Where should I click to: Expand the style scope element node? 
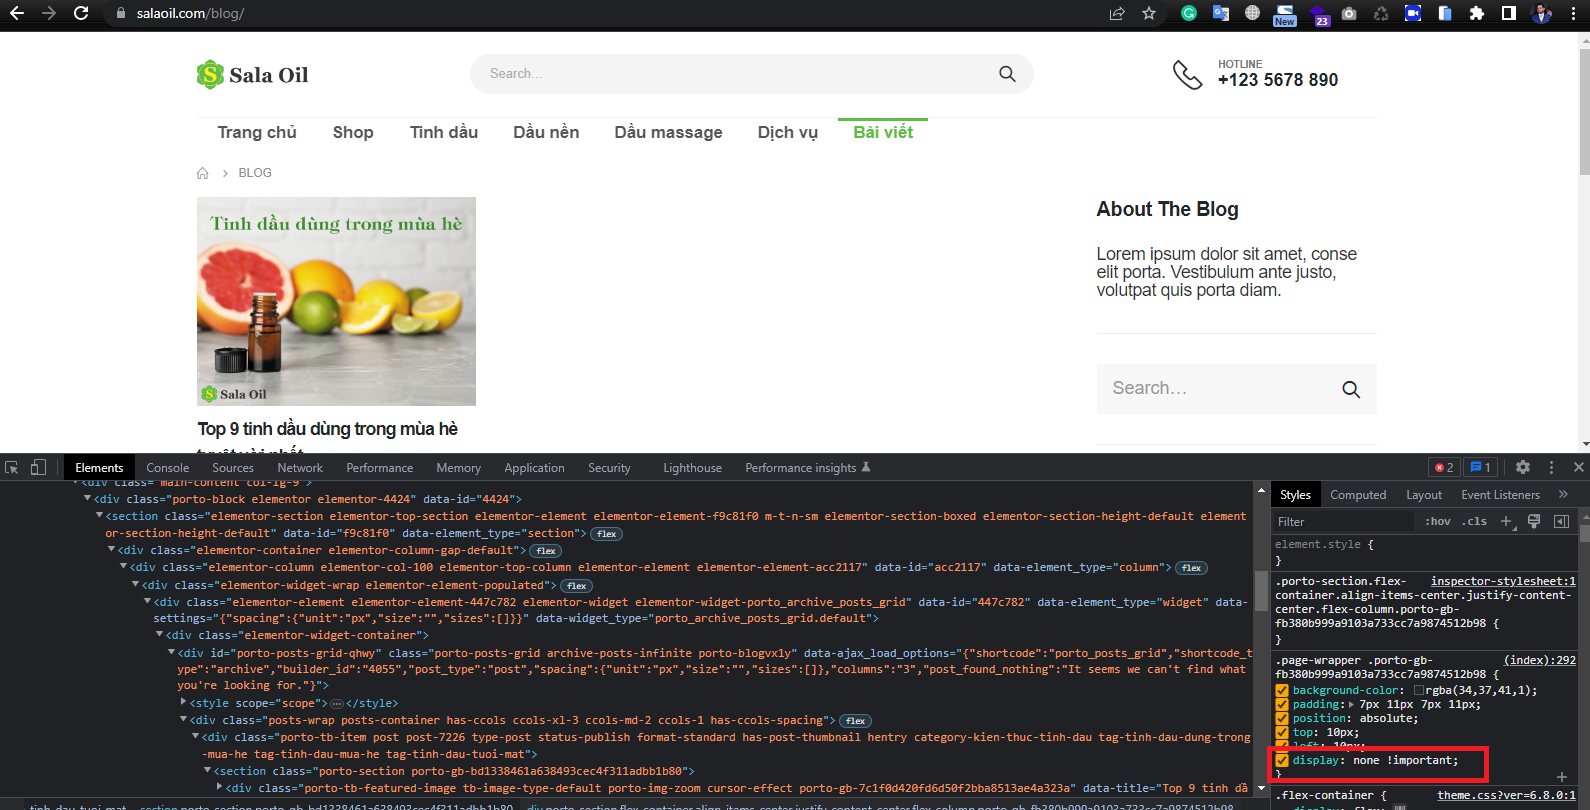point(183,703)
